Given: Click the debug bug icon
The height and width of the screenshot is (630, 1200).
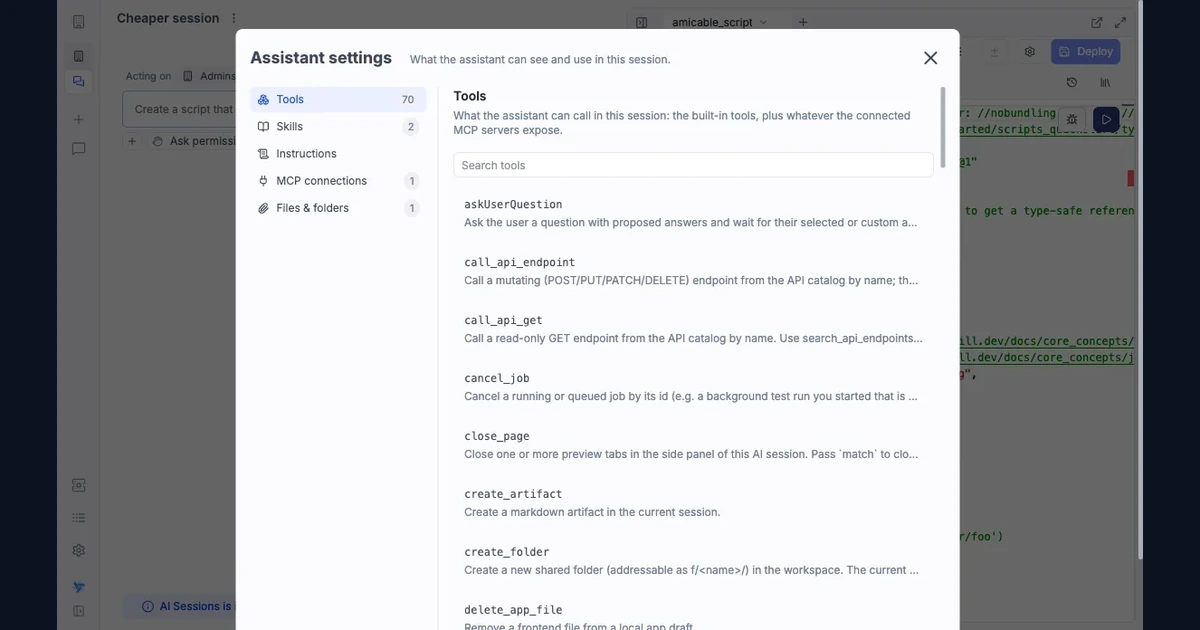Looking at the screenshot, I should point(1072,119).
